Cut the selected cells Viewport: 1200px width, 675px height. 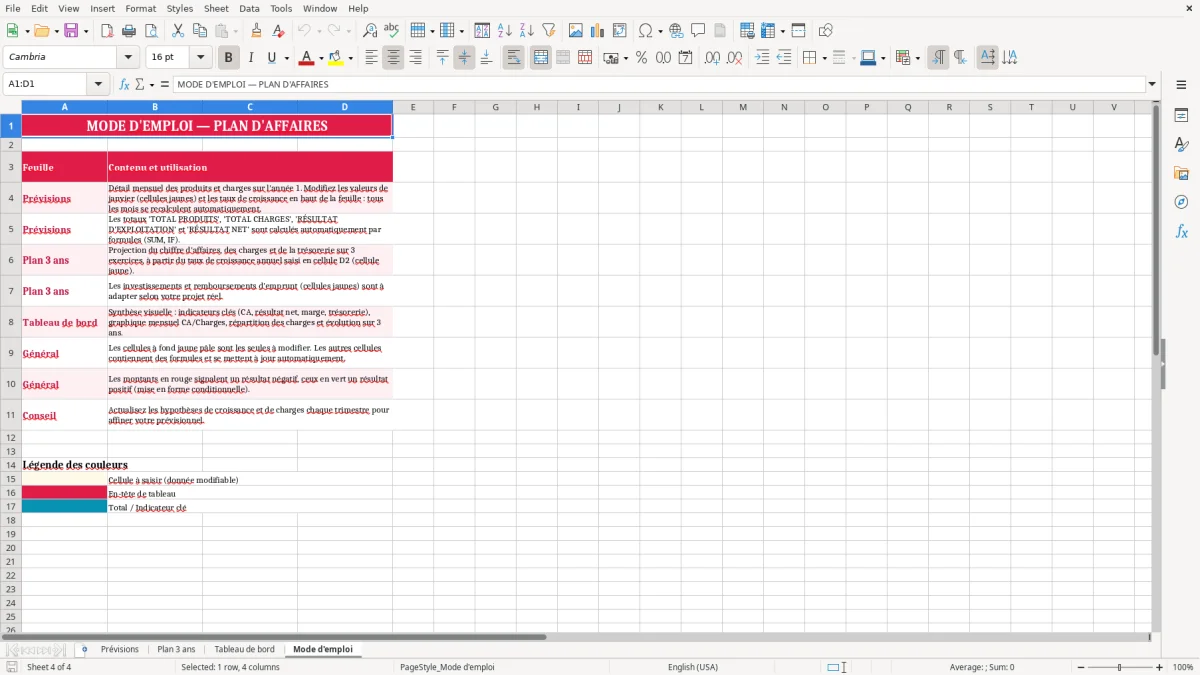pos(177,31)
